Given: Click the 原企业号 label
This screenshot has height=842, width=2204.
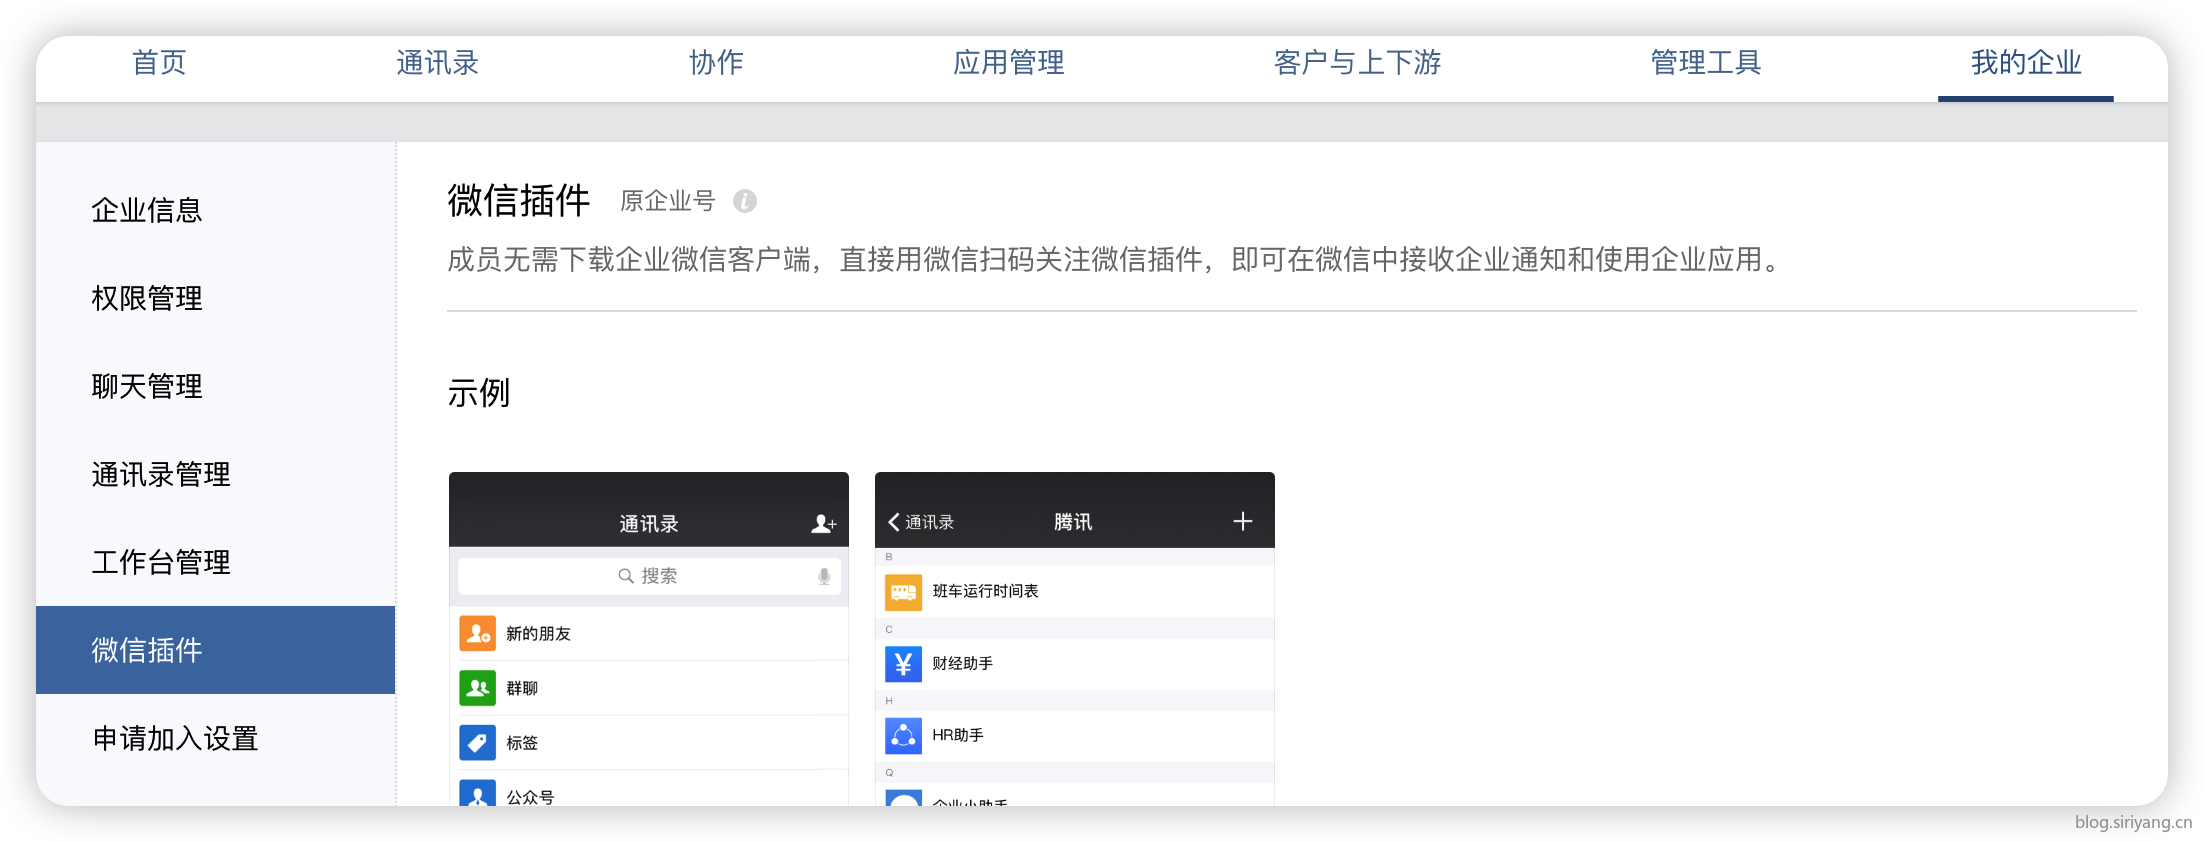Looking at the screenshot, I should point(668,201).
